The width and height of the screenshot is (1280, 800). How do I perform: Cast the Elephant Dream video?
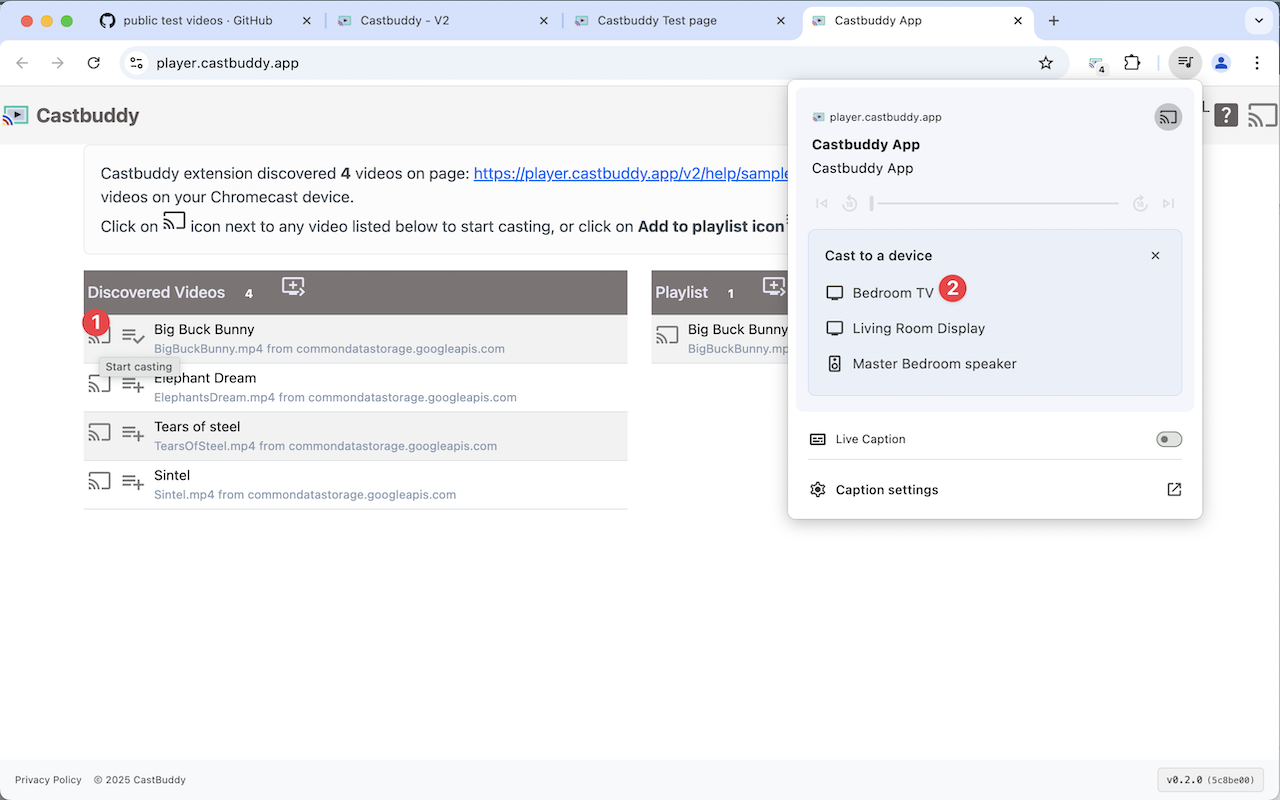pyautogui.click(x=99, y=384)
